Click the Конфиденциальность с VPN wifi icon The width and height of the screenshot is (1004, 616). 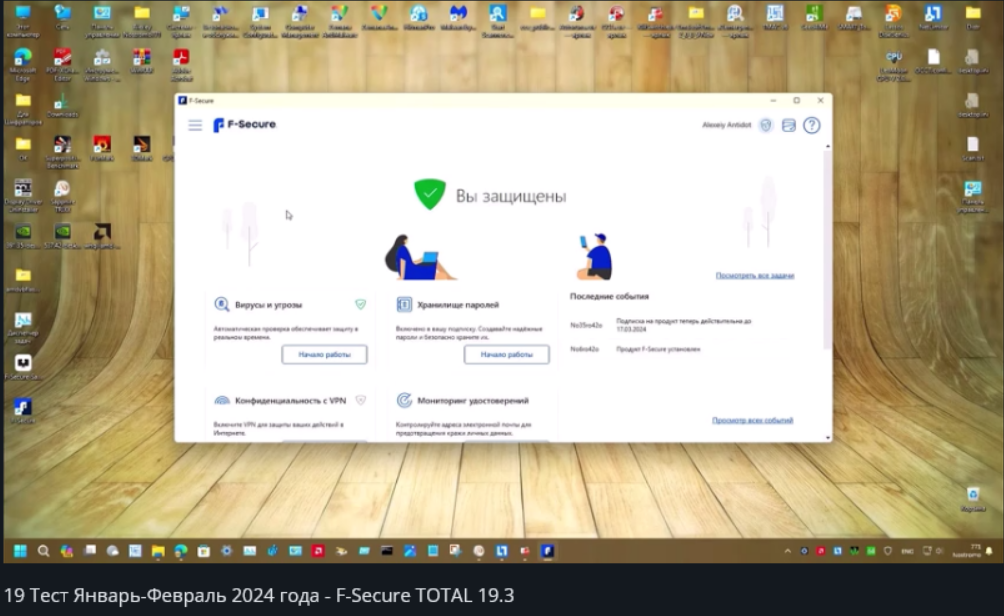pos(222,400)
